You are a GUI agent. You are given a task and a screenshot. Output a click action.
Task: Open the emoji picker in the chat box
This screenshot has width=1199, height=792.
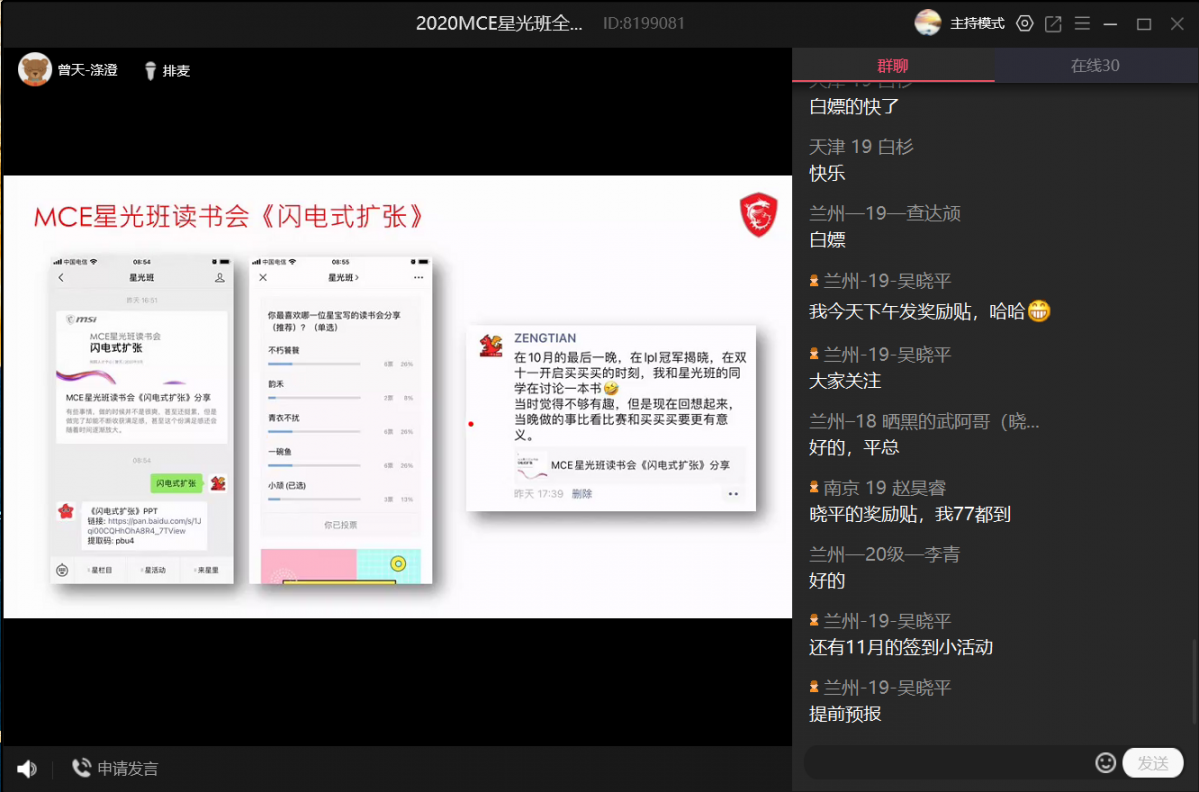click(x=1105, y=762)
